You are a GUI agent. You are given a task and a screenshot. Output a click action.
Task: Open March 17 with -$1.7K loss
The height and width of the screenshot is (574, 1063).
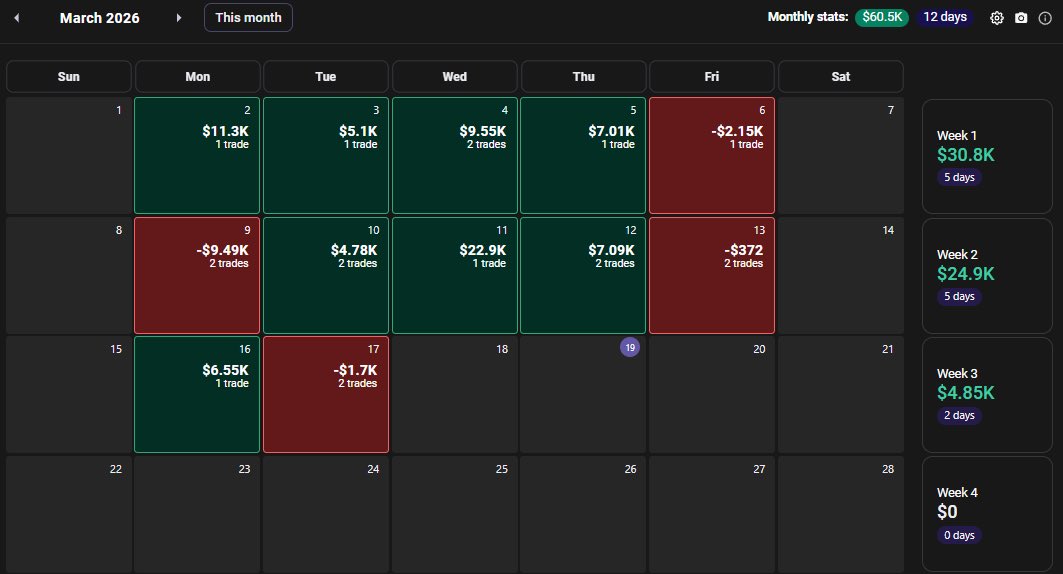click(325, 394)
